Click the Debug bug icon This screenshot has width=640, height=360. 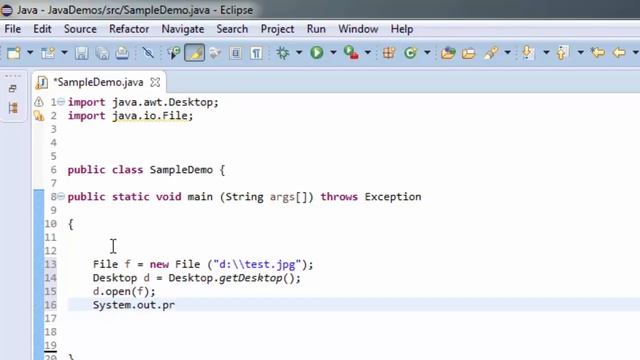pyautogui.click(x=282, y=53)
